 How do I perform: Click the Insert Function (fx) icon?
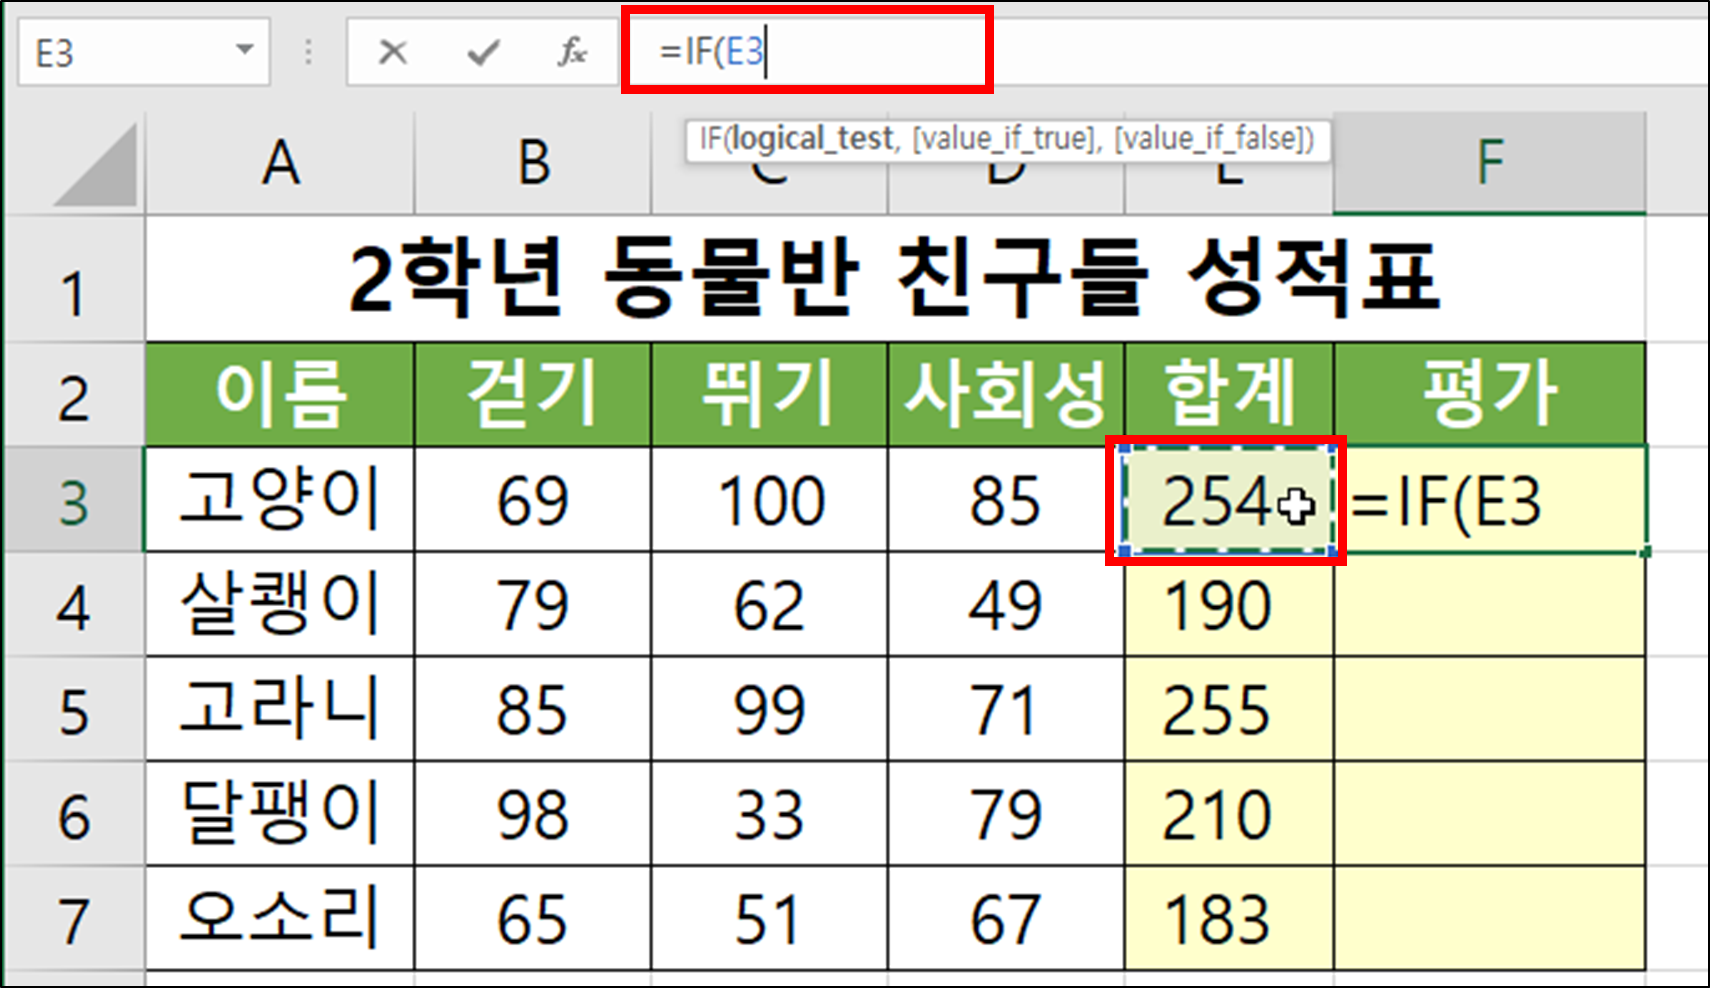click(x=572, y=54)
